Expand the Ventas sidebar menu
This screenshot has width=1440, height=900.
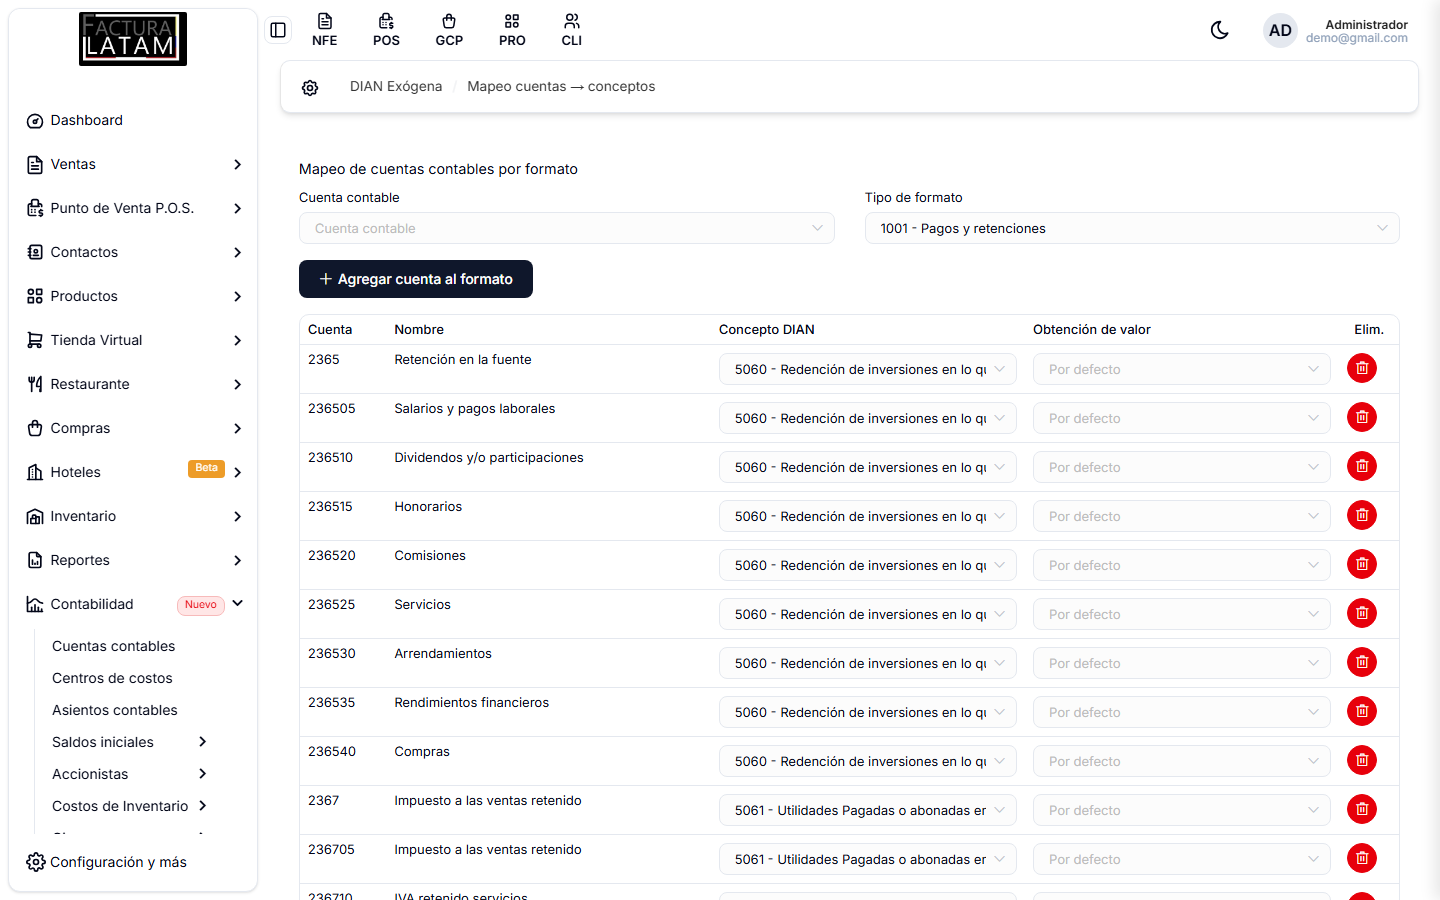pyautogui.click(x=133, y=164)
